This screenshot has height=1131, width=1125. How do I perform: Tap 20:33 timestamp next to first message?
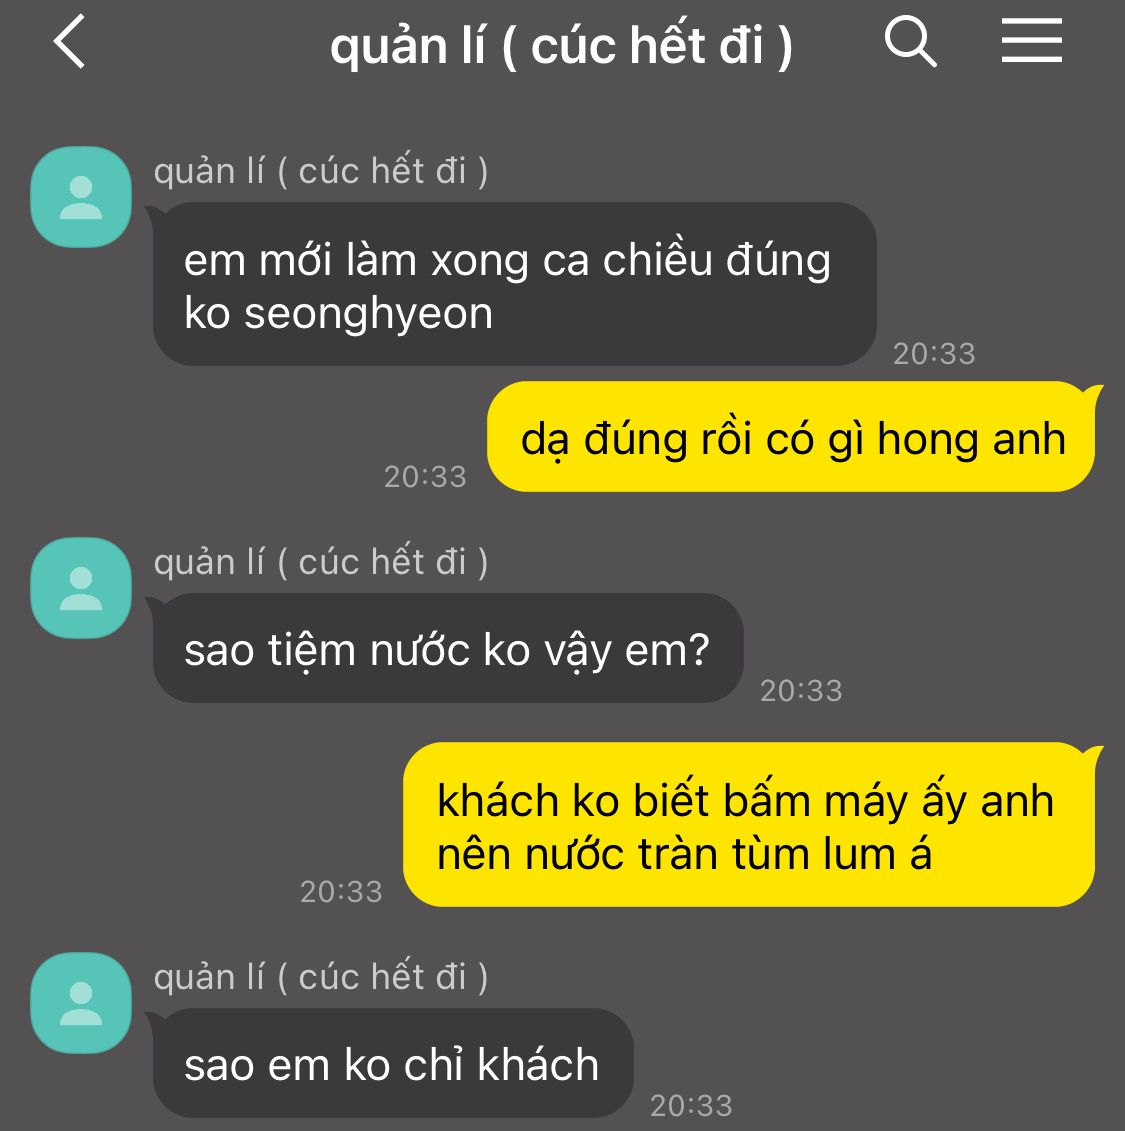[x=934, y=353]
